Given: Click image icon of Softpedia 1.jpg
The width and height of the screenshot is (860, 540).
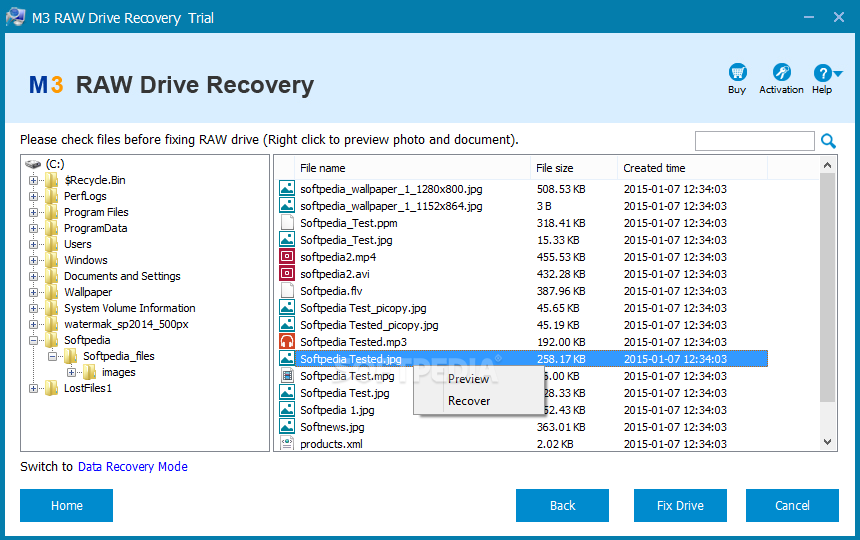Looking at the screenshot, I should [287, 410].
